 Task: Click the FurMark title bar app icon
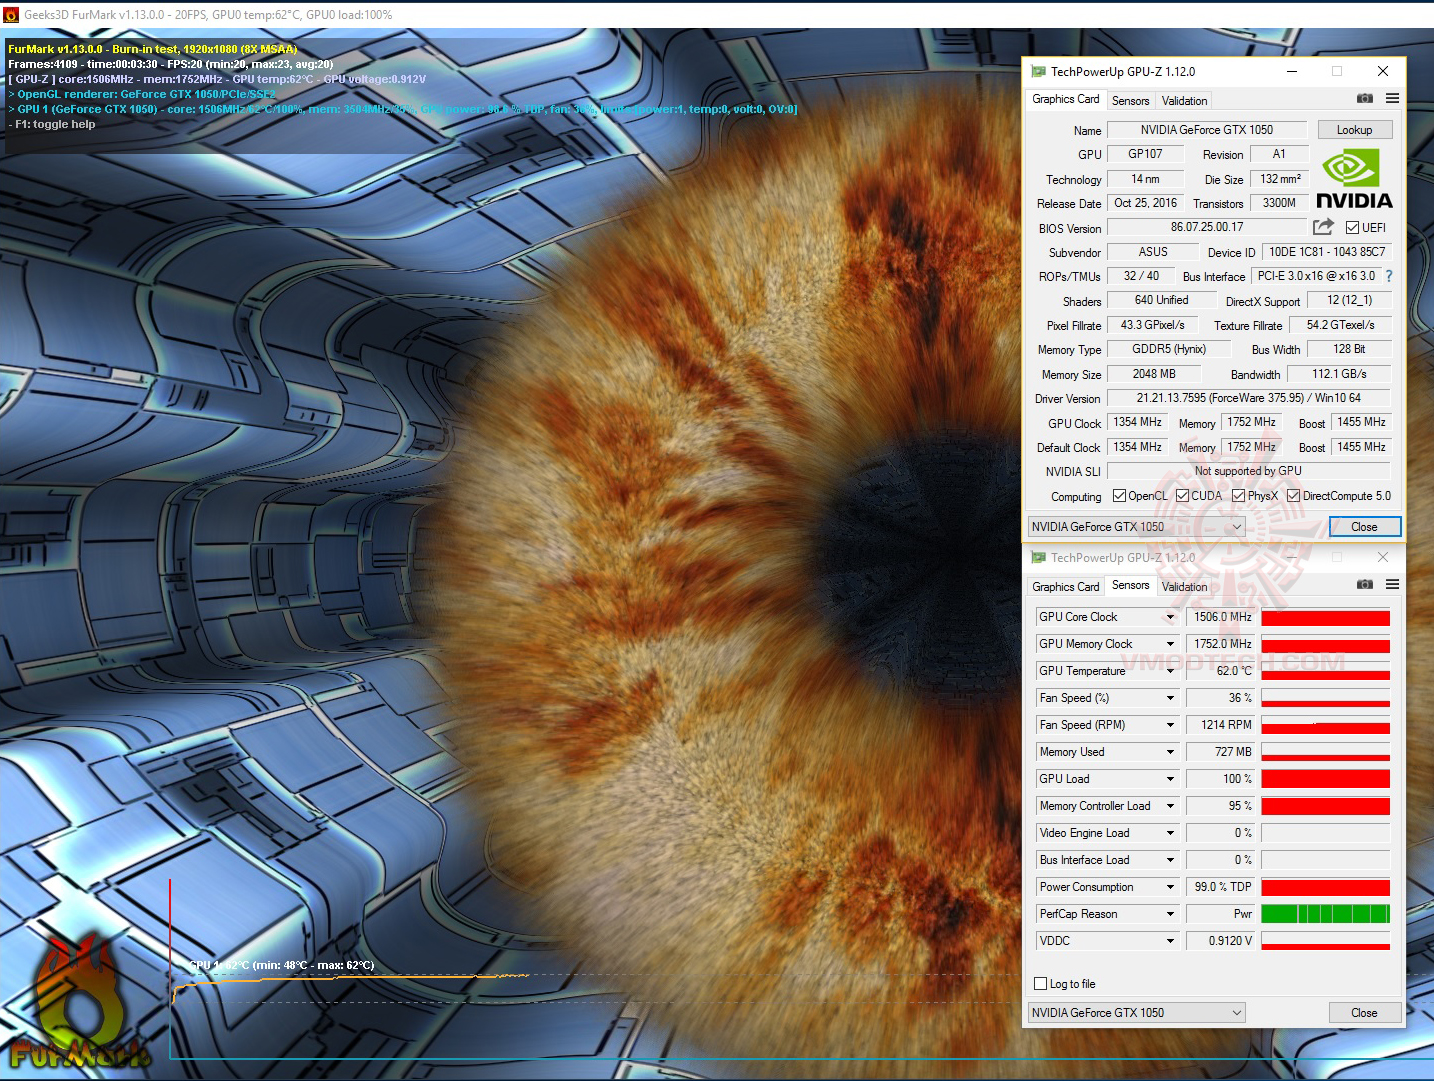coord(11,15)
